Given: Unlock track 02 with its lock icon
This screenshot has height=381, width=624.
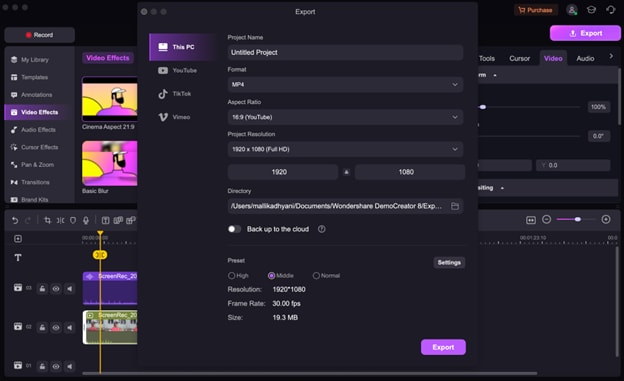Looking at the screenshot, I should click(42, 327).
